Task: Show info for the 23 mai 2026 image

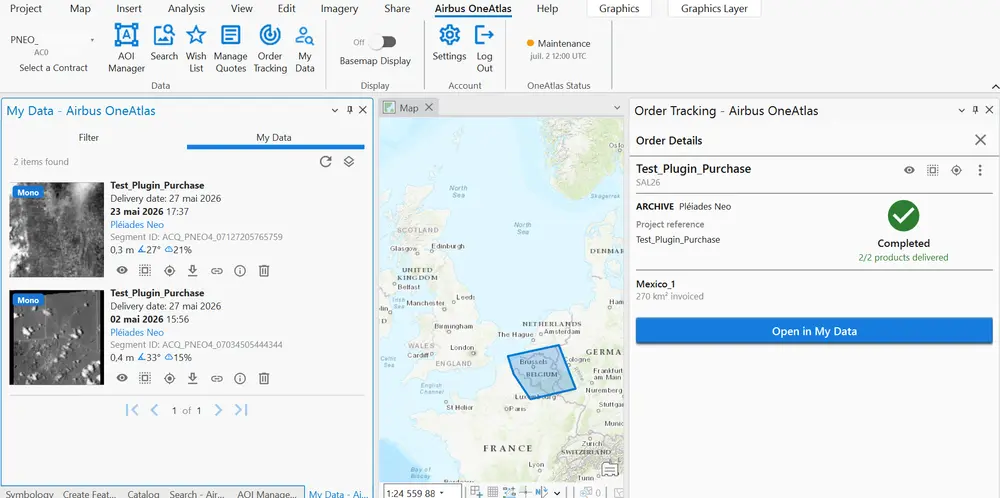Action: [240, 270]
